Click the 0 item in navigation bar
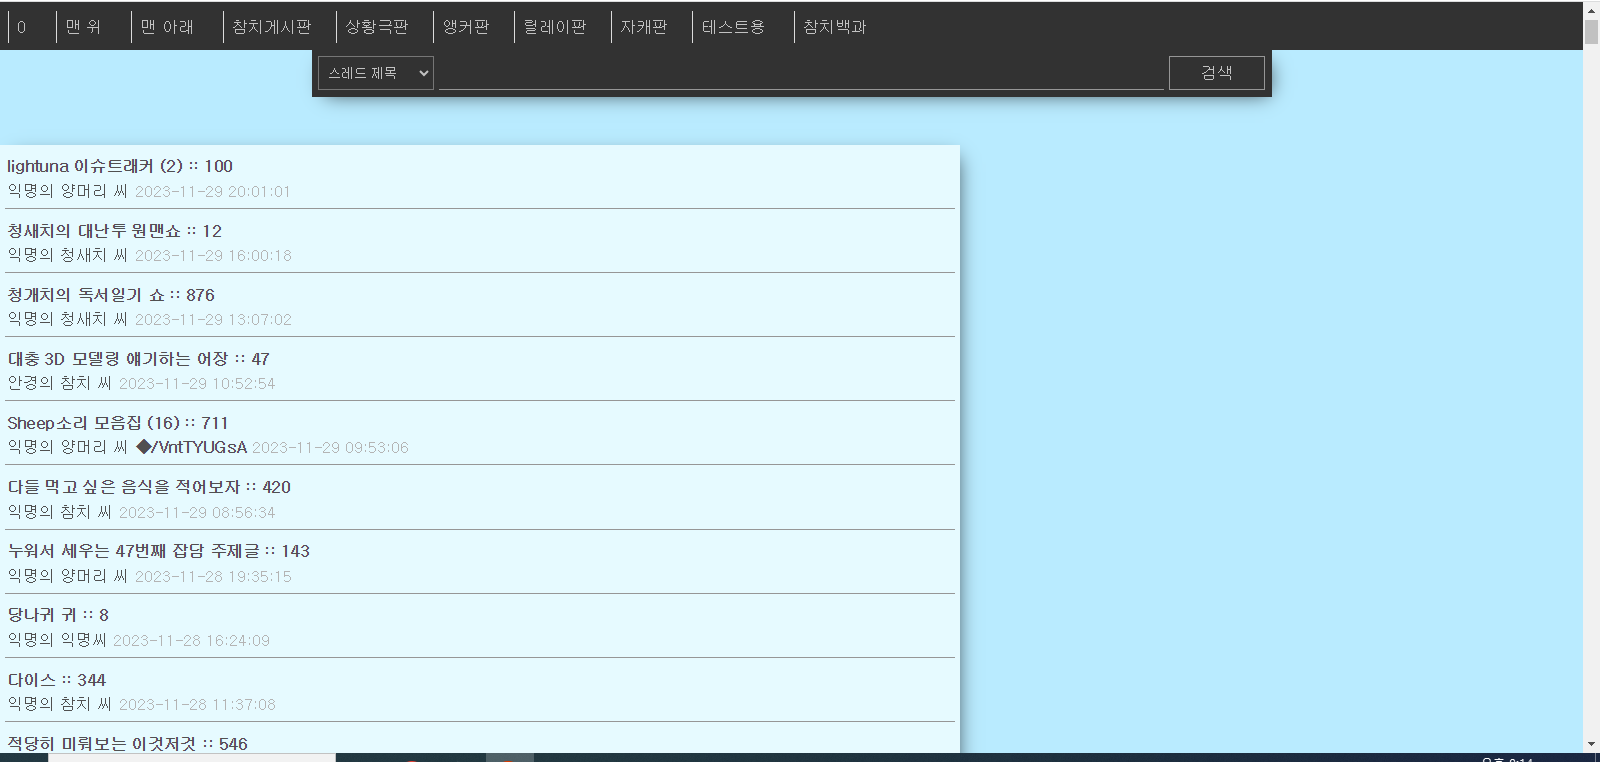 pos(22,27)
